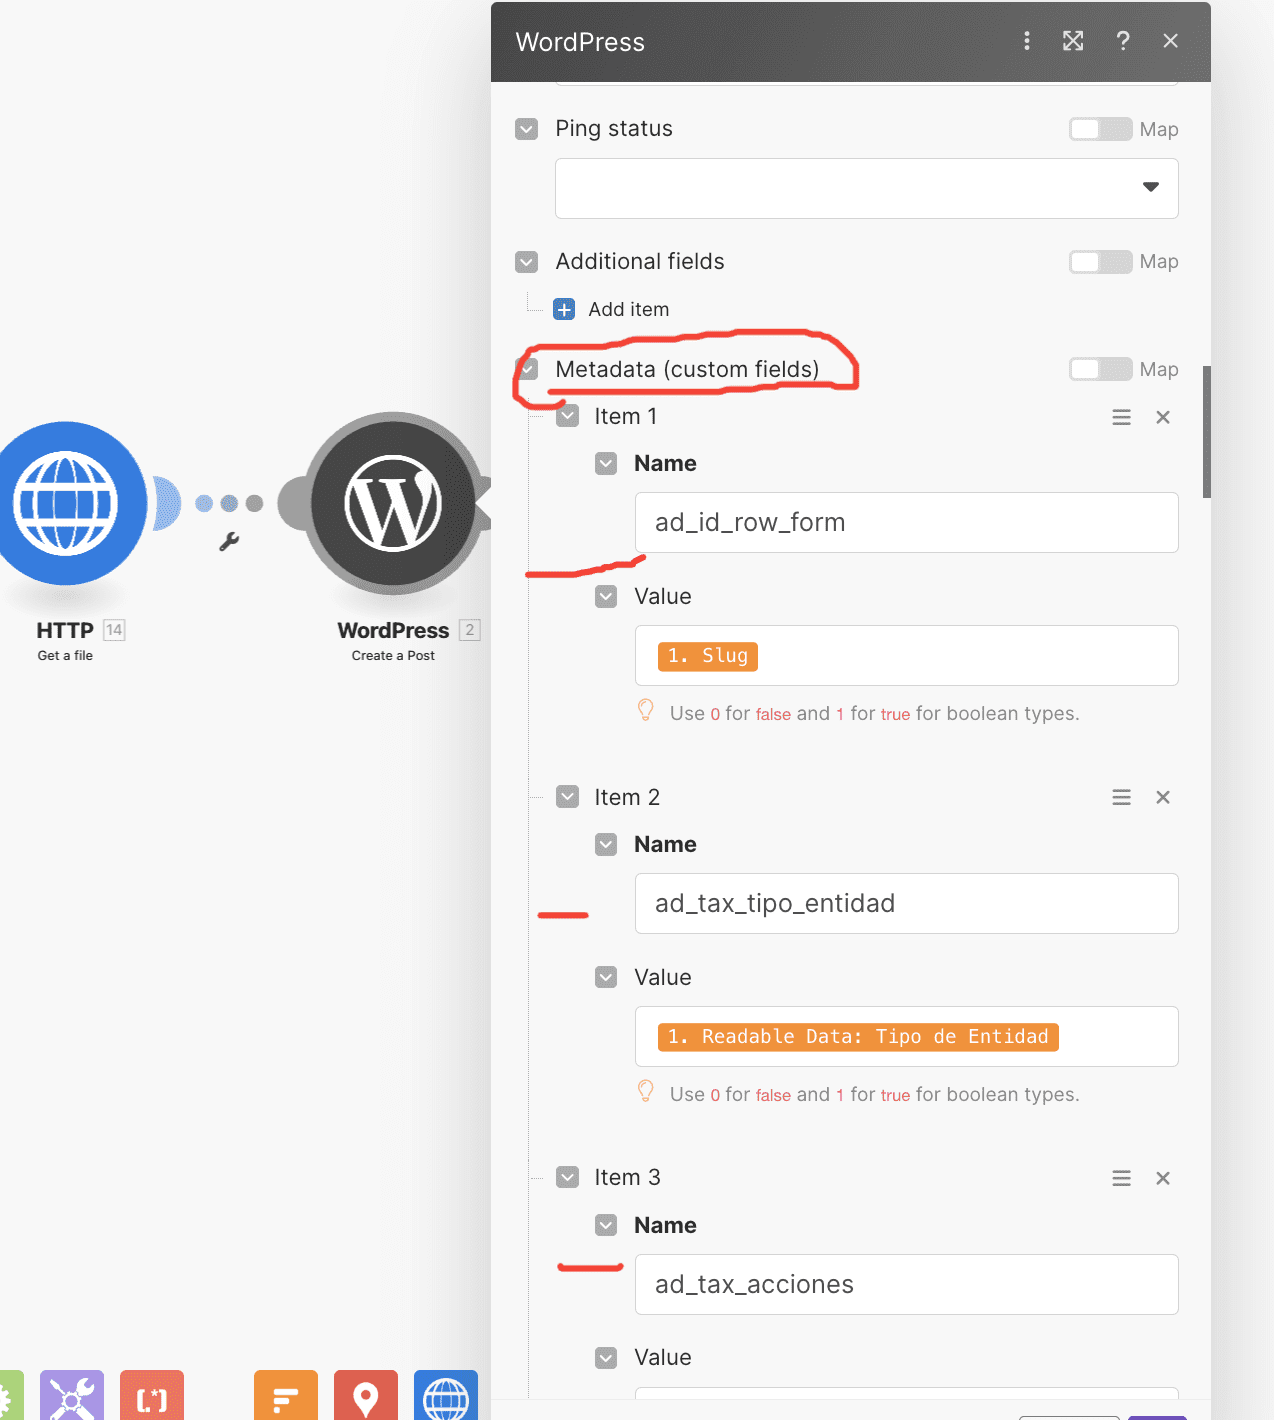Toggle Map switch for Ping status
1274x1420 pixels.
pos(1100,129)
